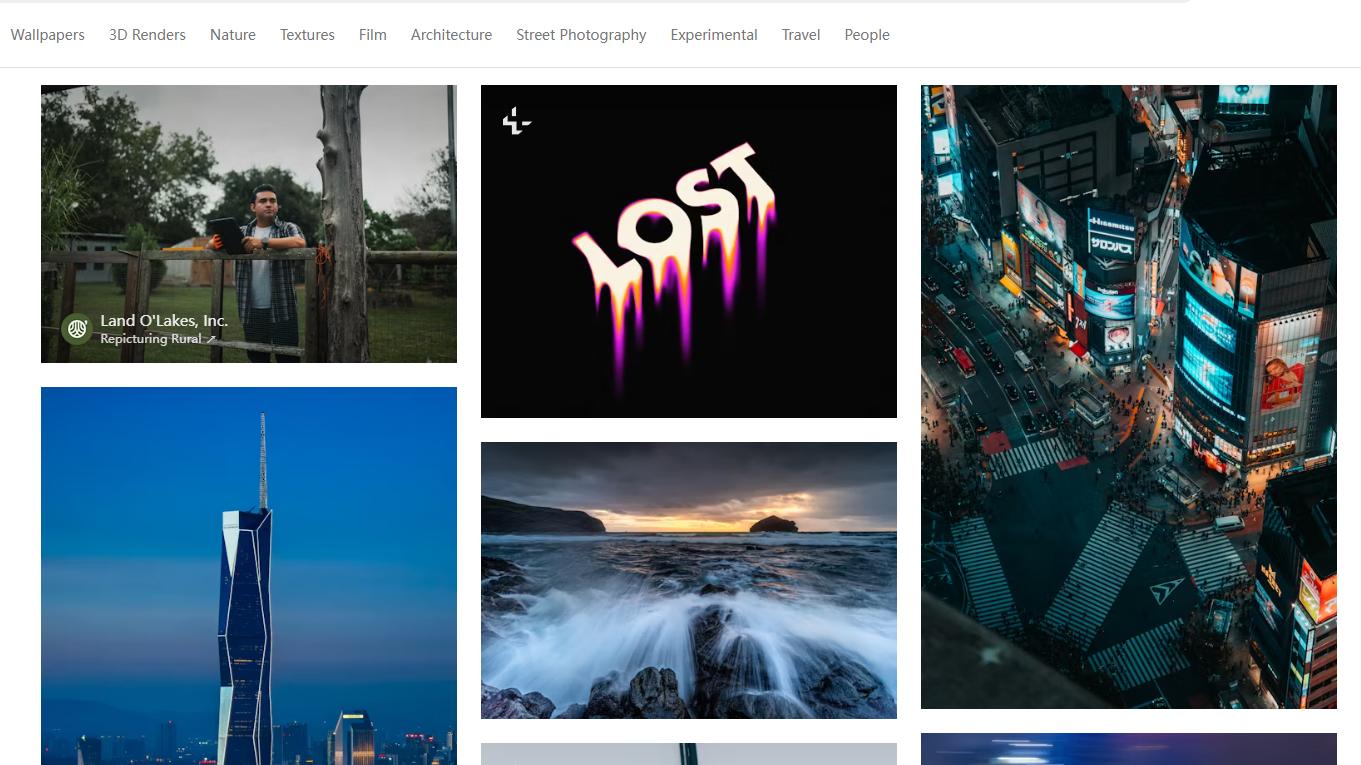Visit the Land O'Lakes, Inc. sponsor link
This screenshot has width=1361, height=765.
pyautogui.click(x=164, y=321)
